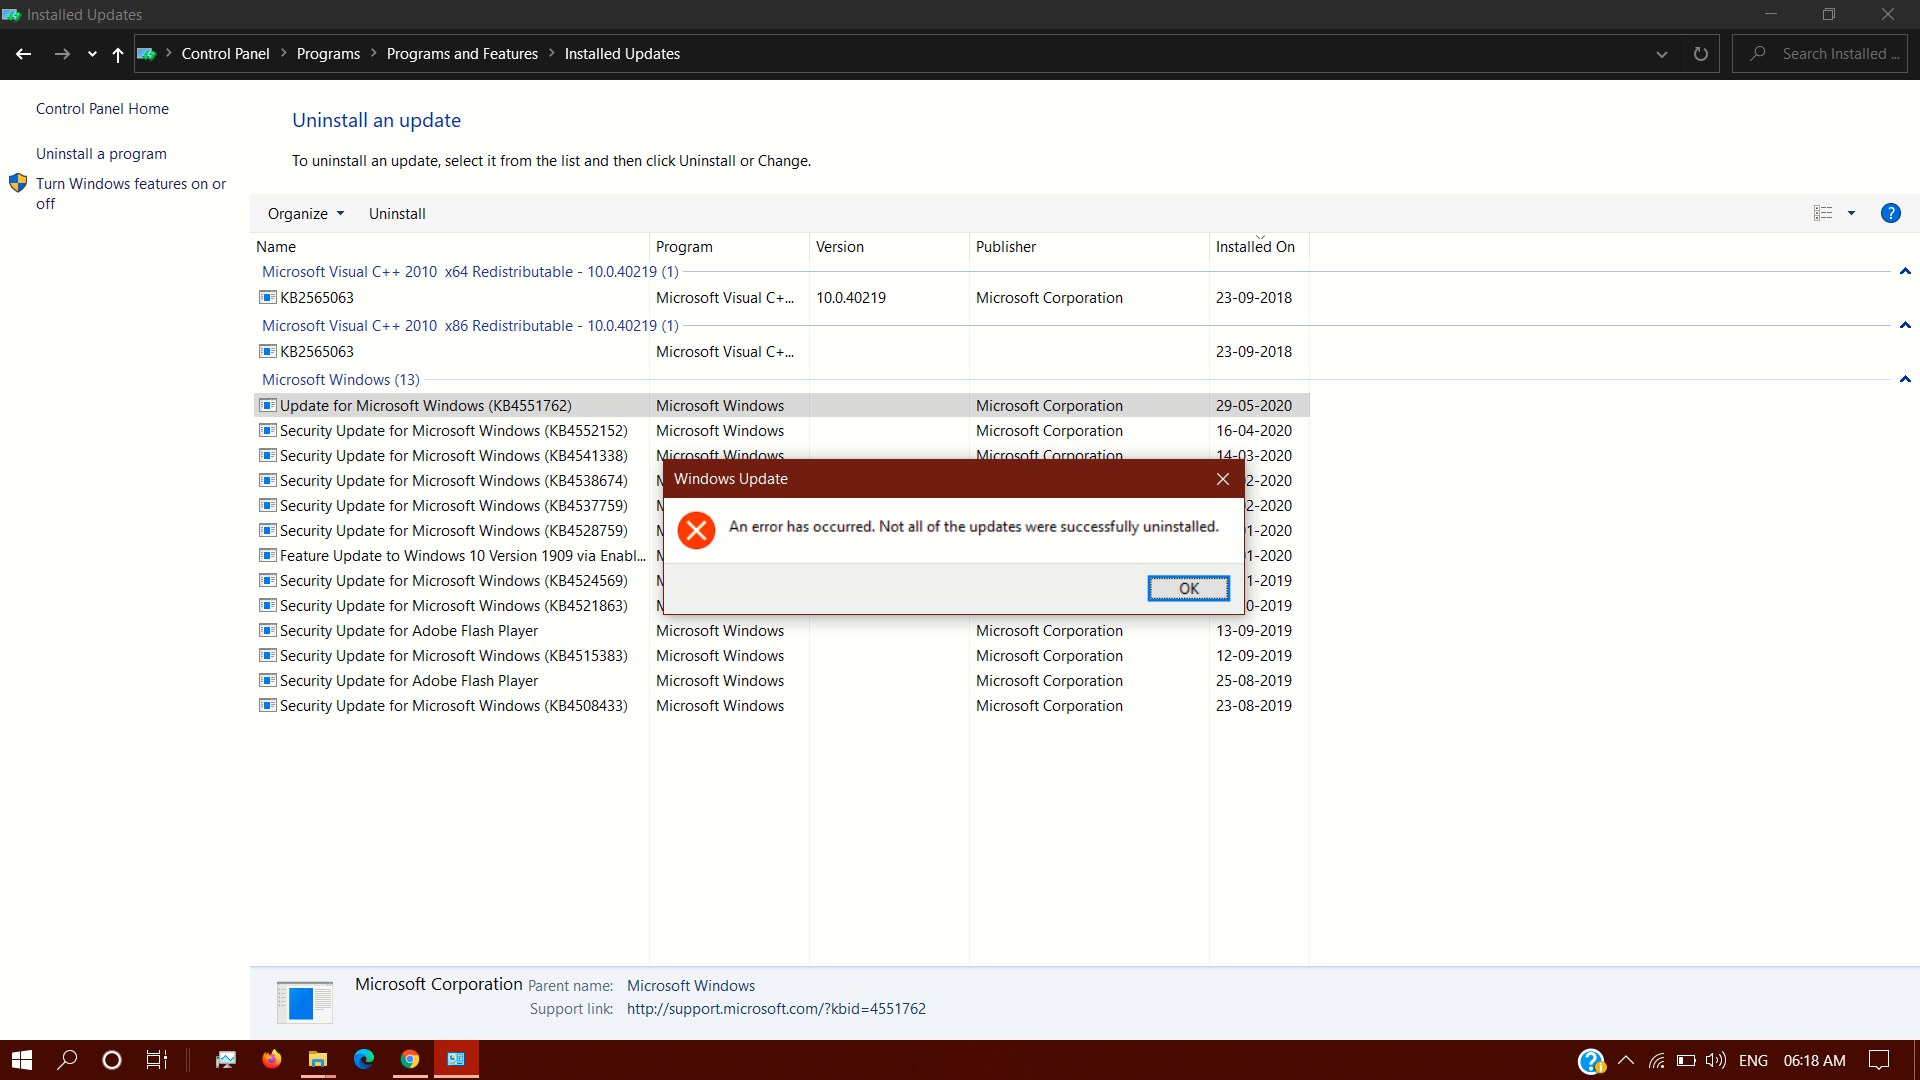Select KB2565063 with version 10.0.40219

click(781, 298)
